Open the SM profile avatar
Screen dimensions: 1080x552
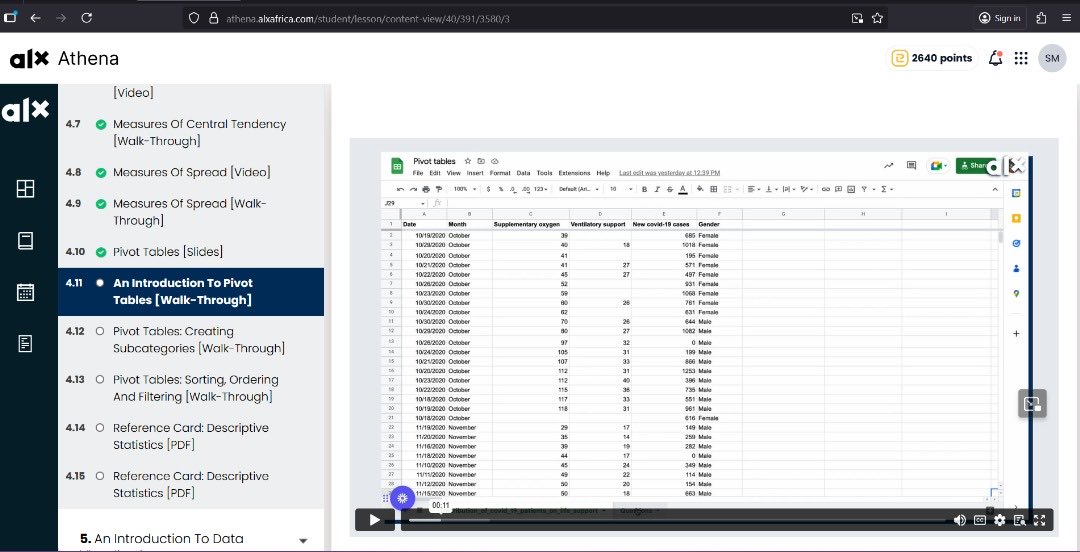[x=1052, y=59]
